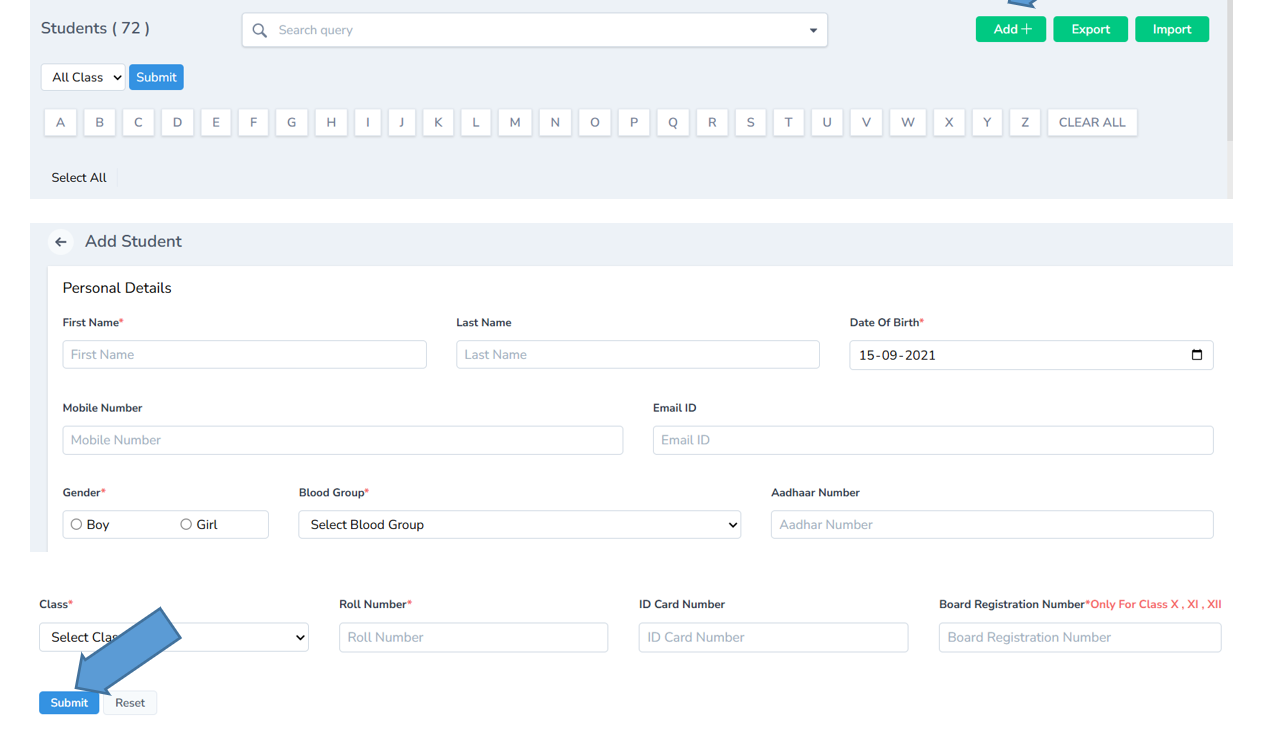Reset the Add Student form
Screen dimensions: 1263x730
[x=129, y=702]
